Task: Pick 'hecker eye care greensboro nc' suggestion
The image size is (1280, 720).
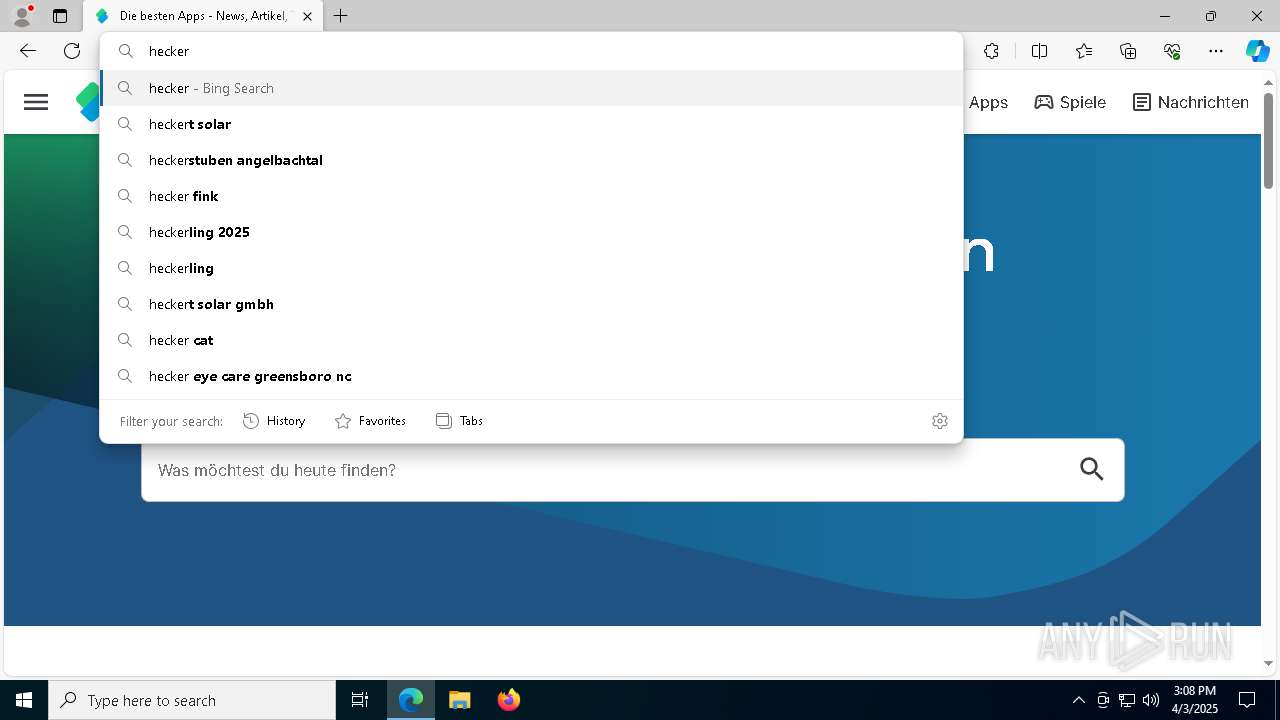Action: (531, 376)
